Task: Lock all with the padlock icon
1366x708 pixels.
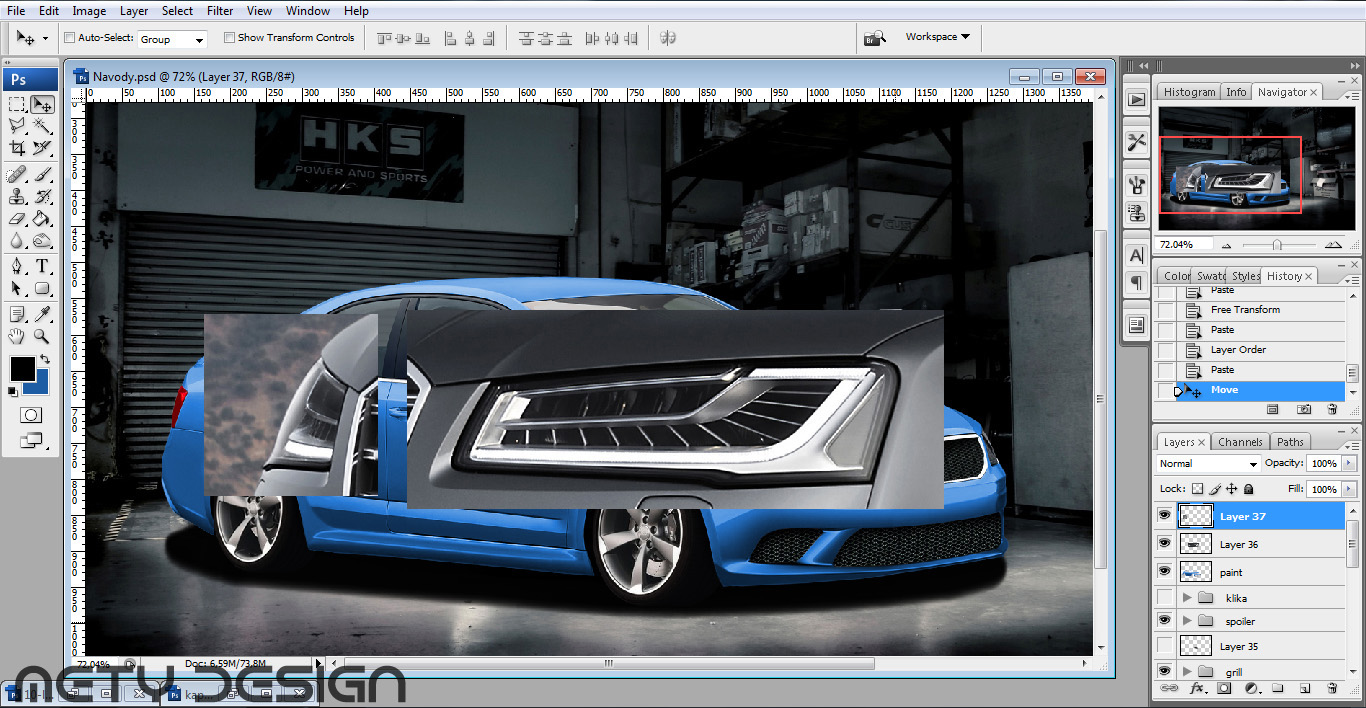Action: coord(1250,489)
